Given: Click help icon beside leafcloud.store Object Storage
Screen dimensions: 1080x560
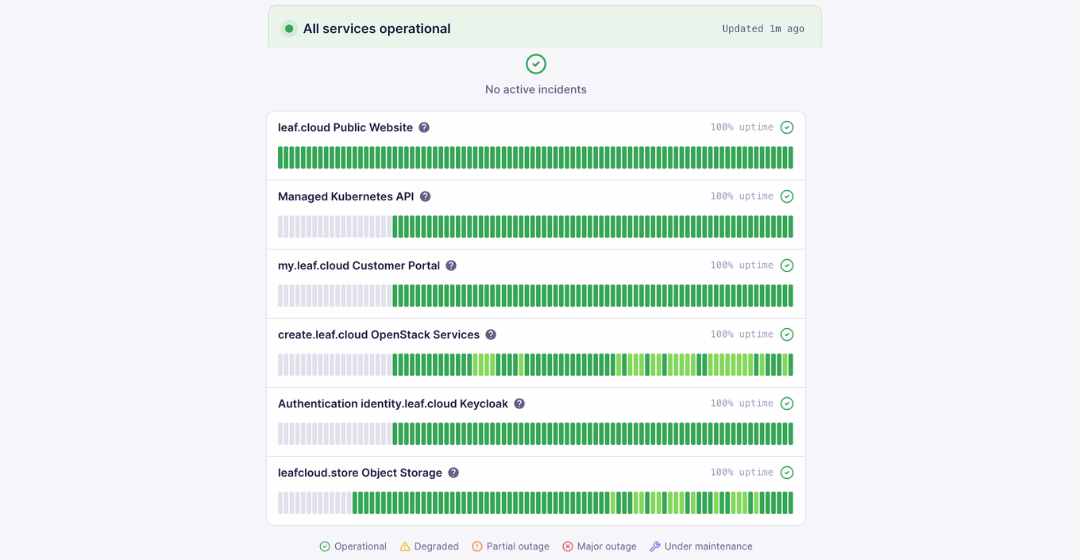Looking at the screenshot, I should [453, 473].
